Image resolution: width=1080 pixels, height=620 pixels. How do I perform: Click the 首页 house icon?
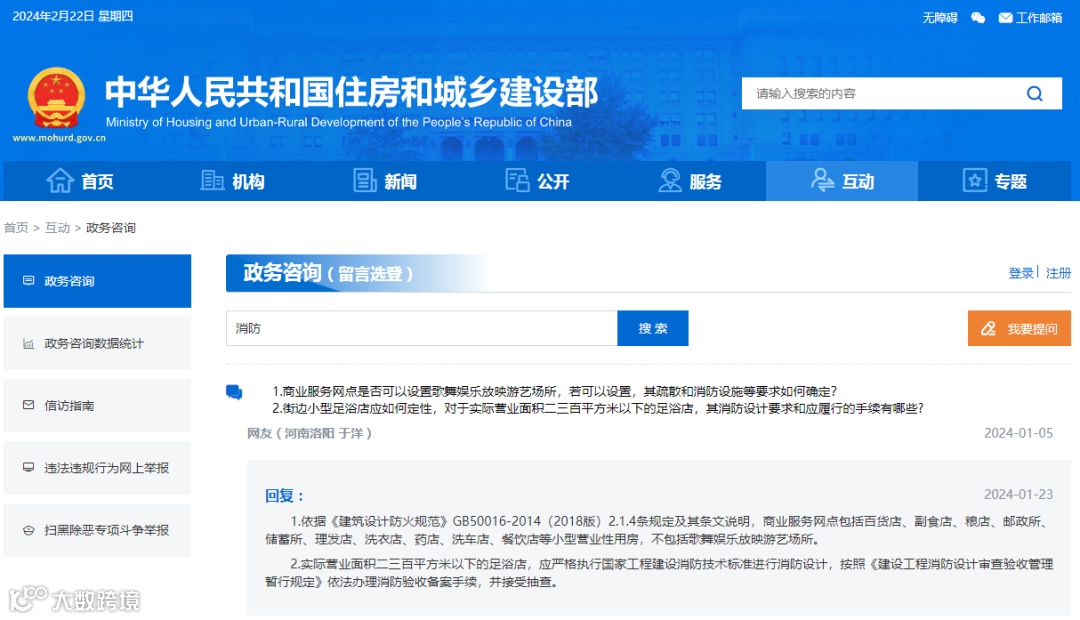pyautogui.click(x=60, y=181)
